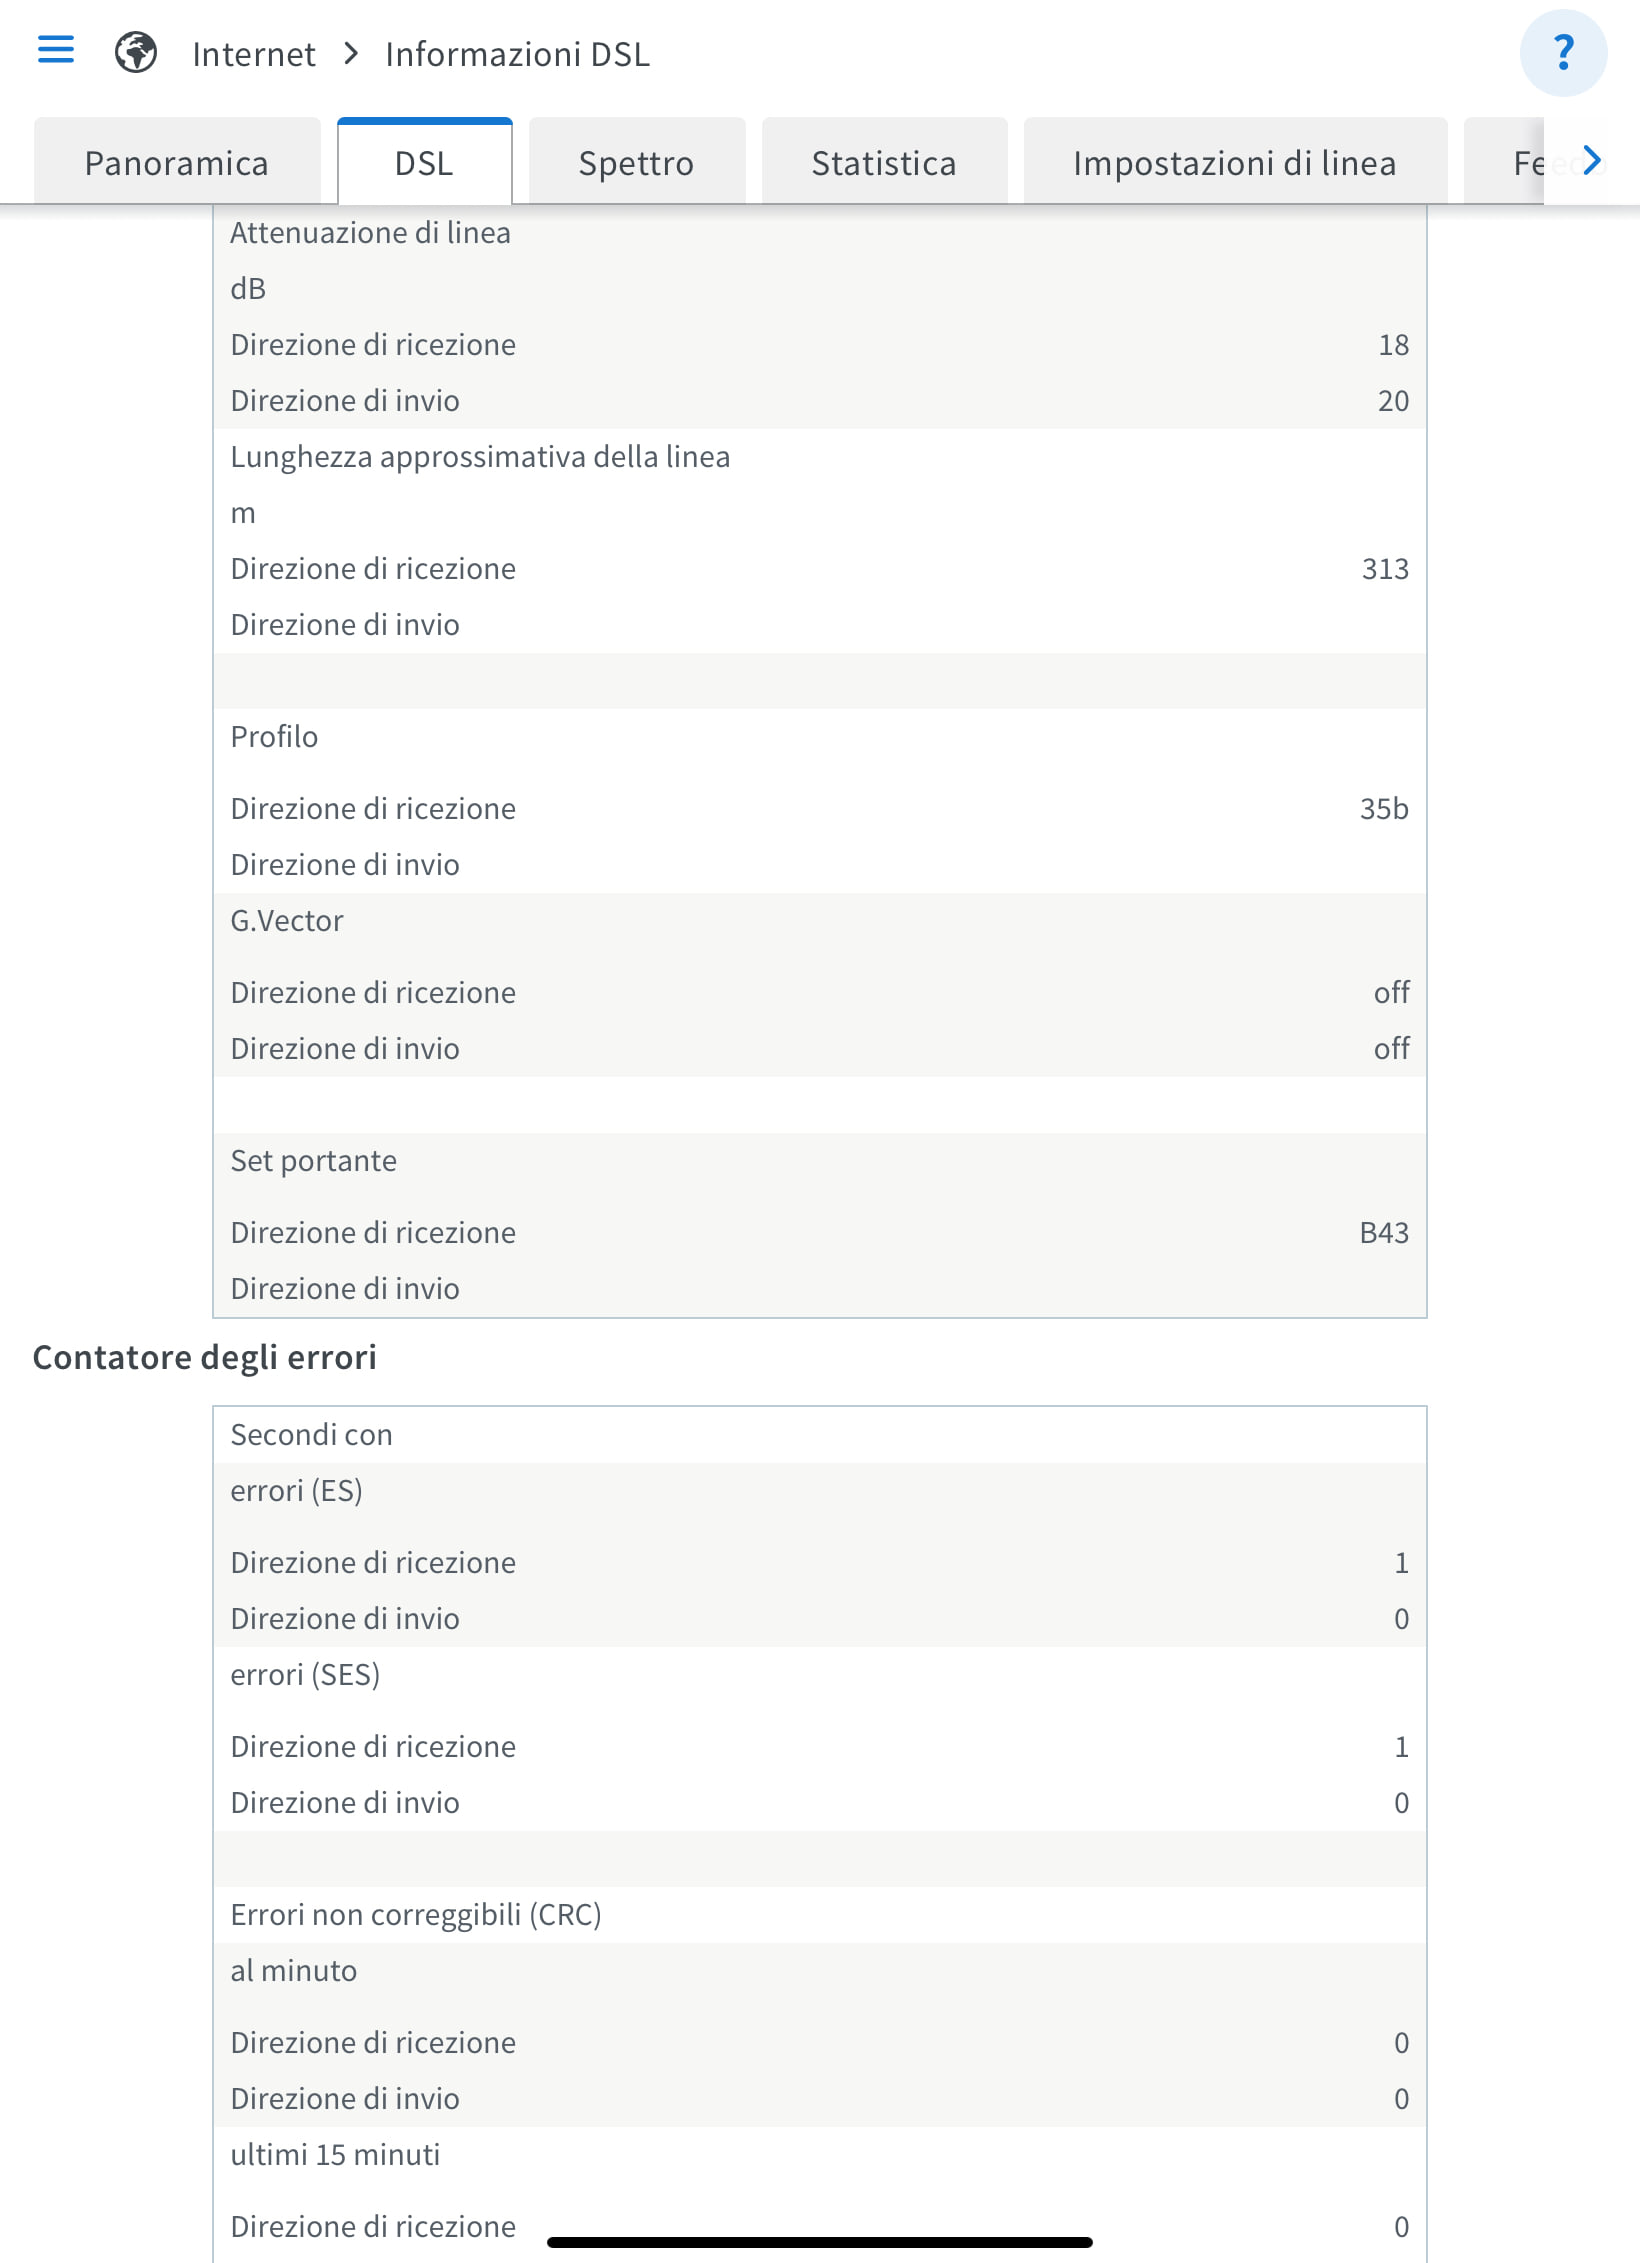Open the hamburger navigation menu
The height and width of the screenshot is (2263, 1640).
tap(56, 50)
